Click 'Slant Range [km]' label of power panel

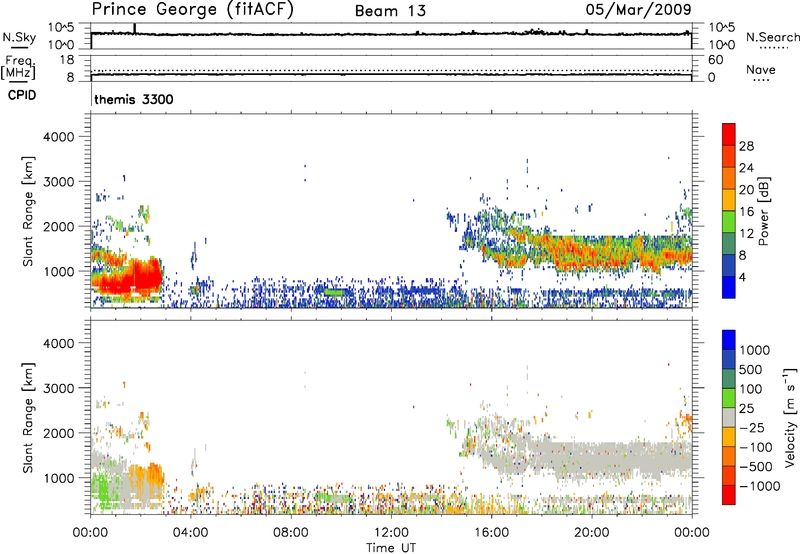pos(28,211)
